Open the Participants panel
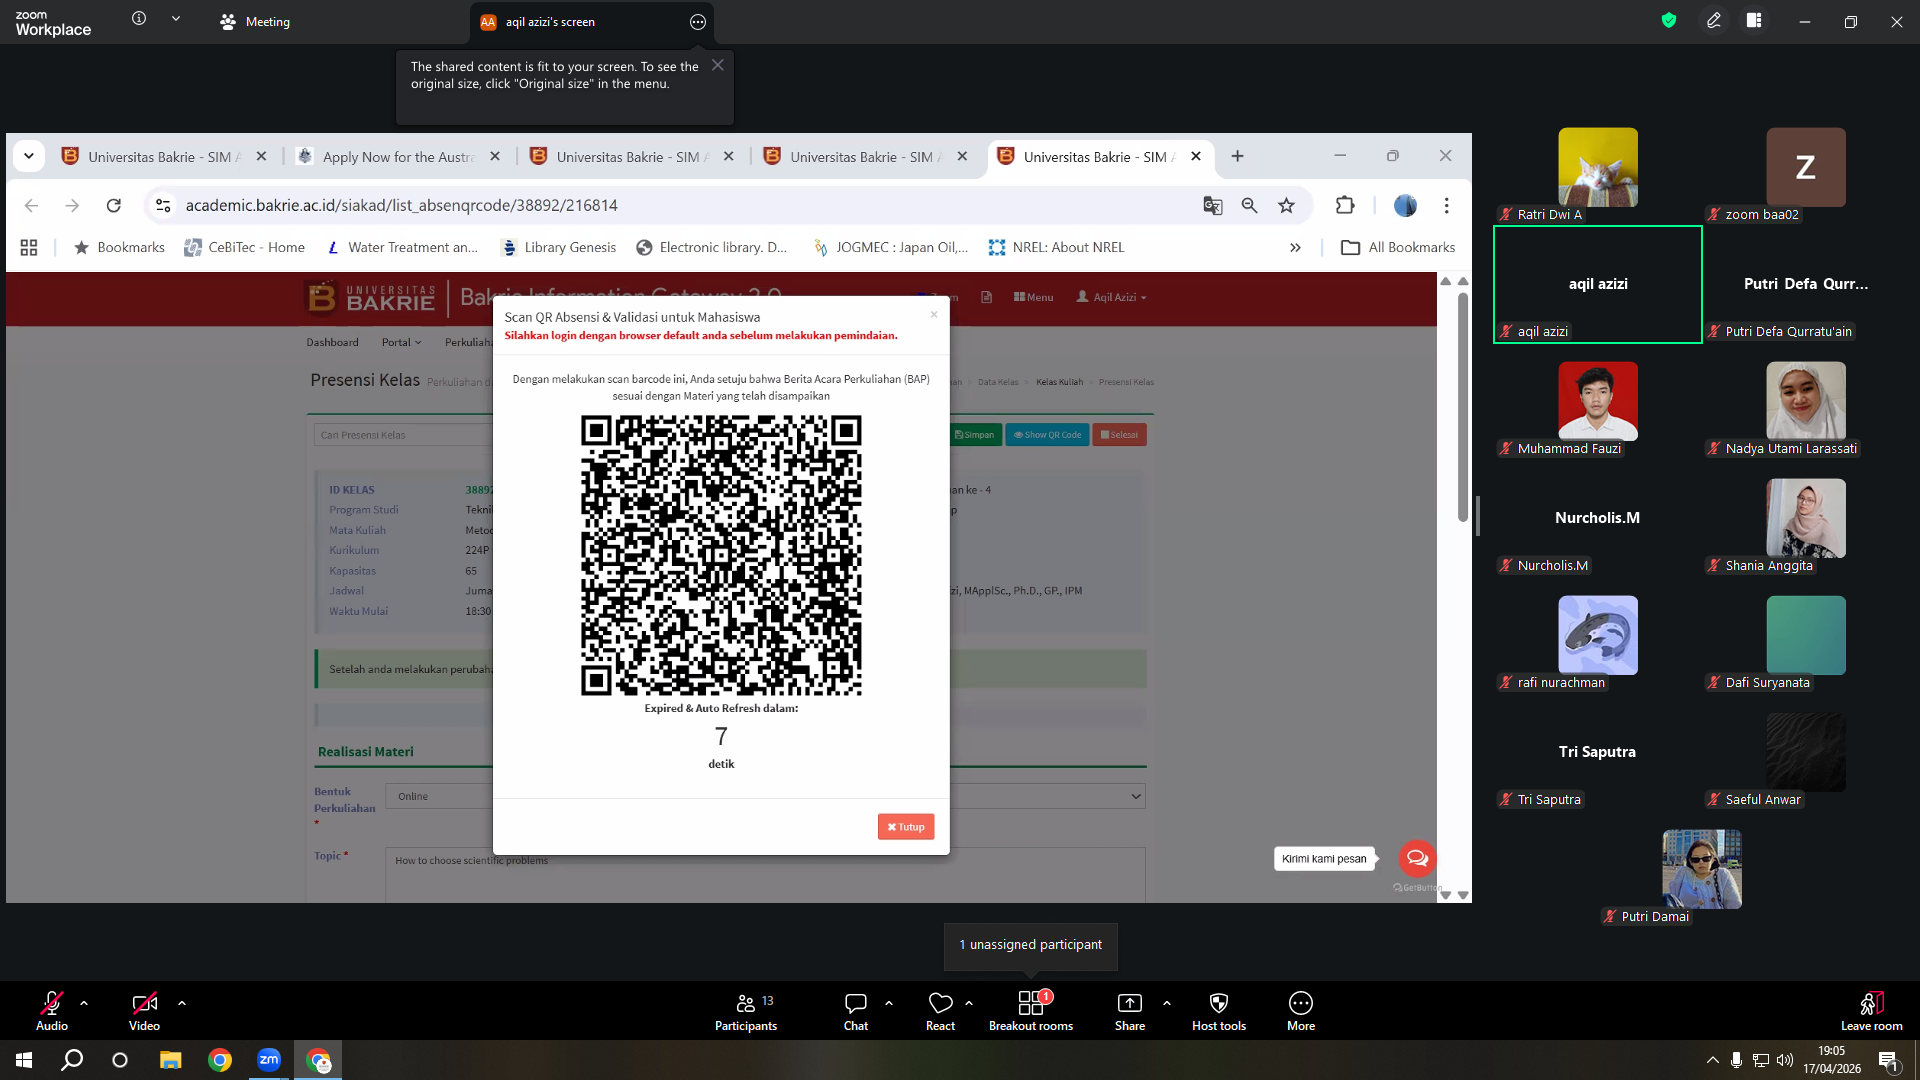 click(746, 1010)
